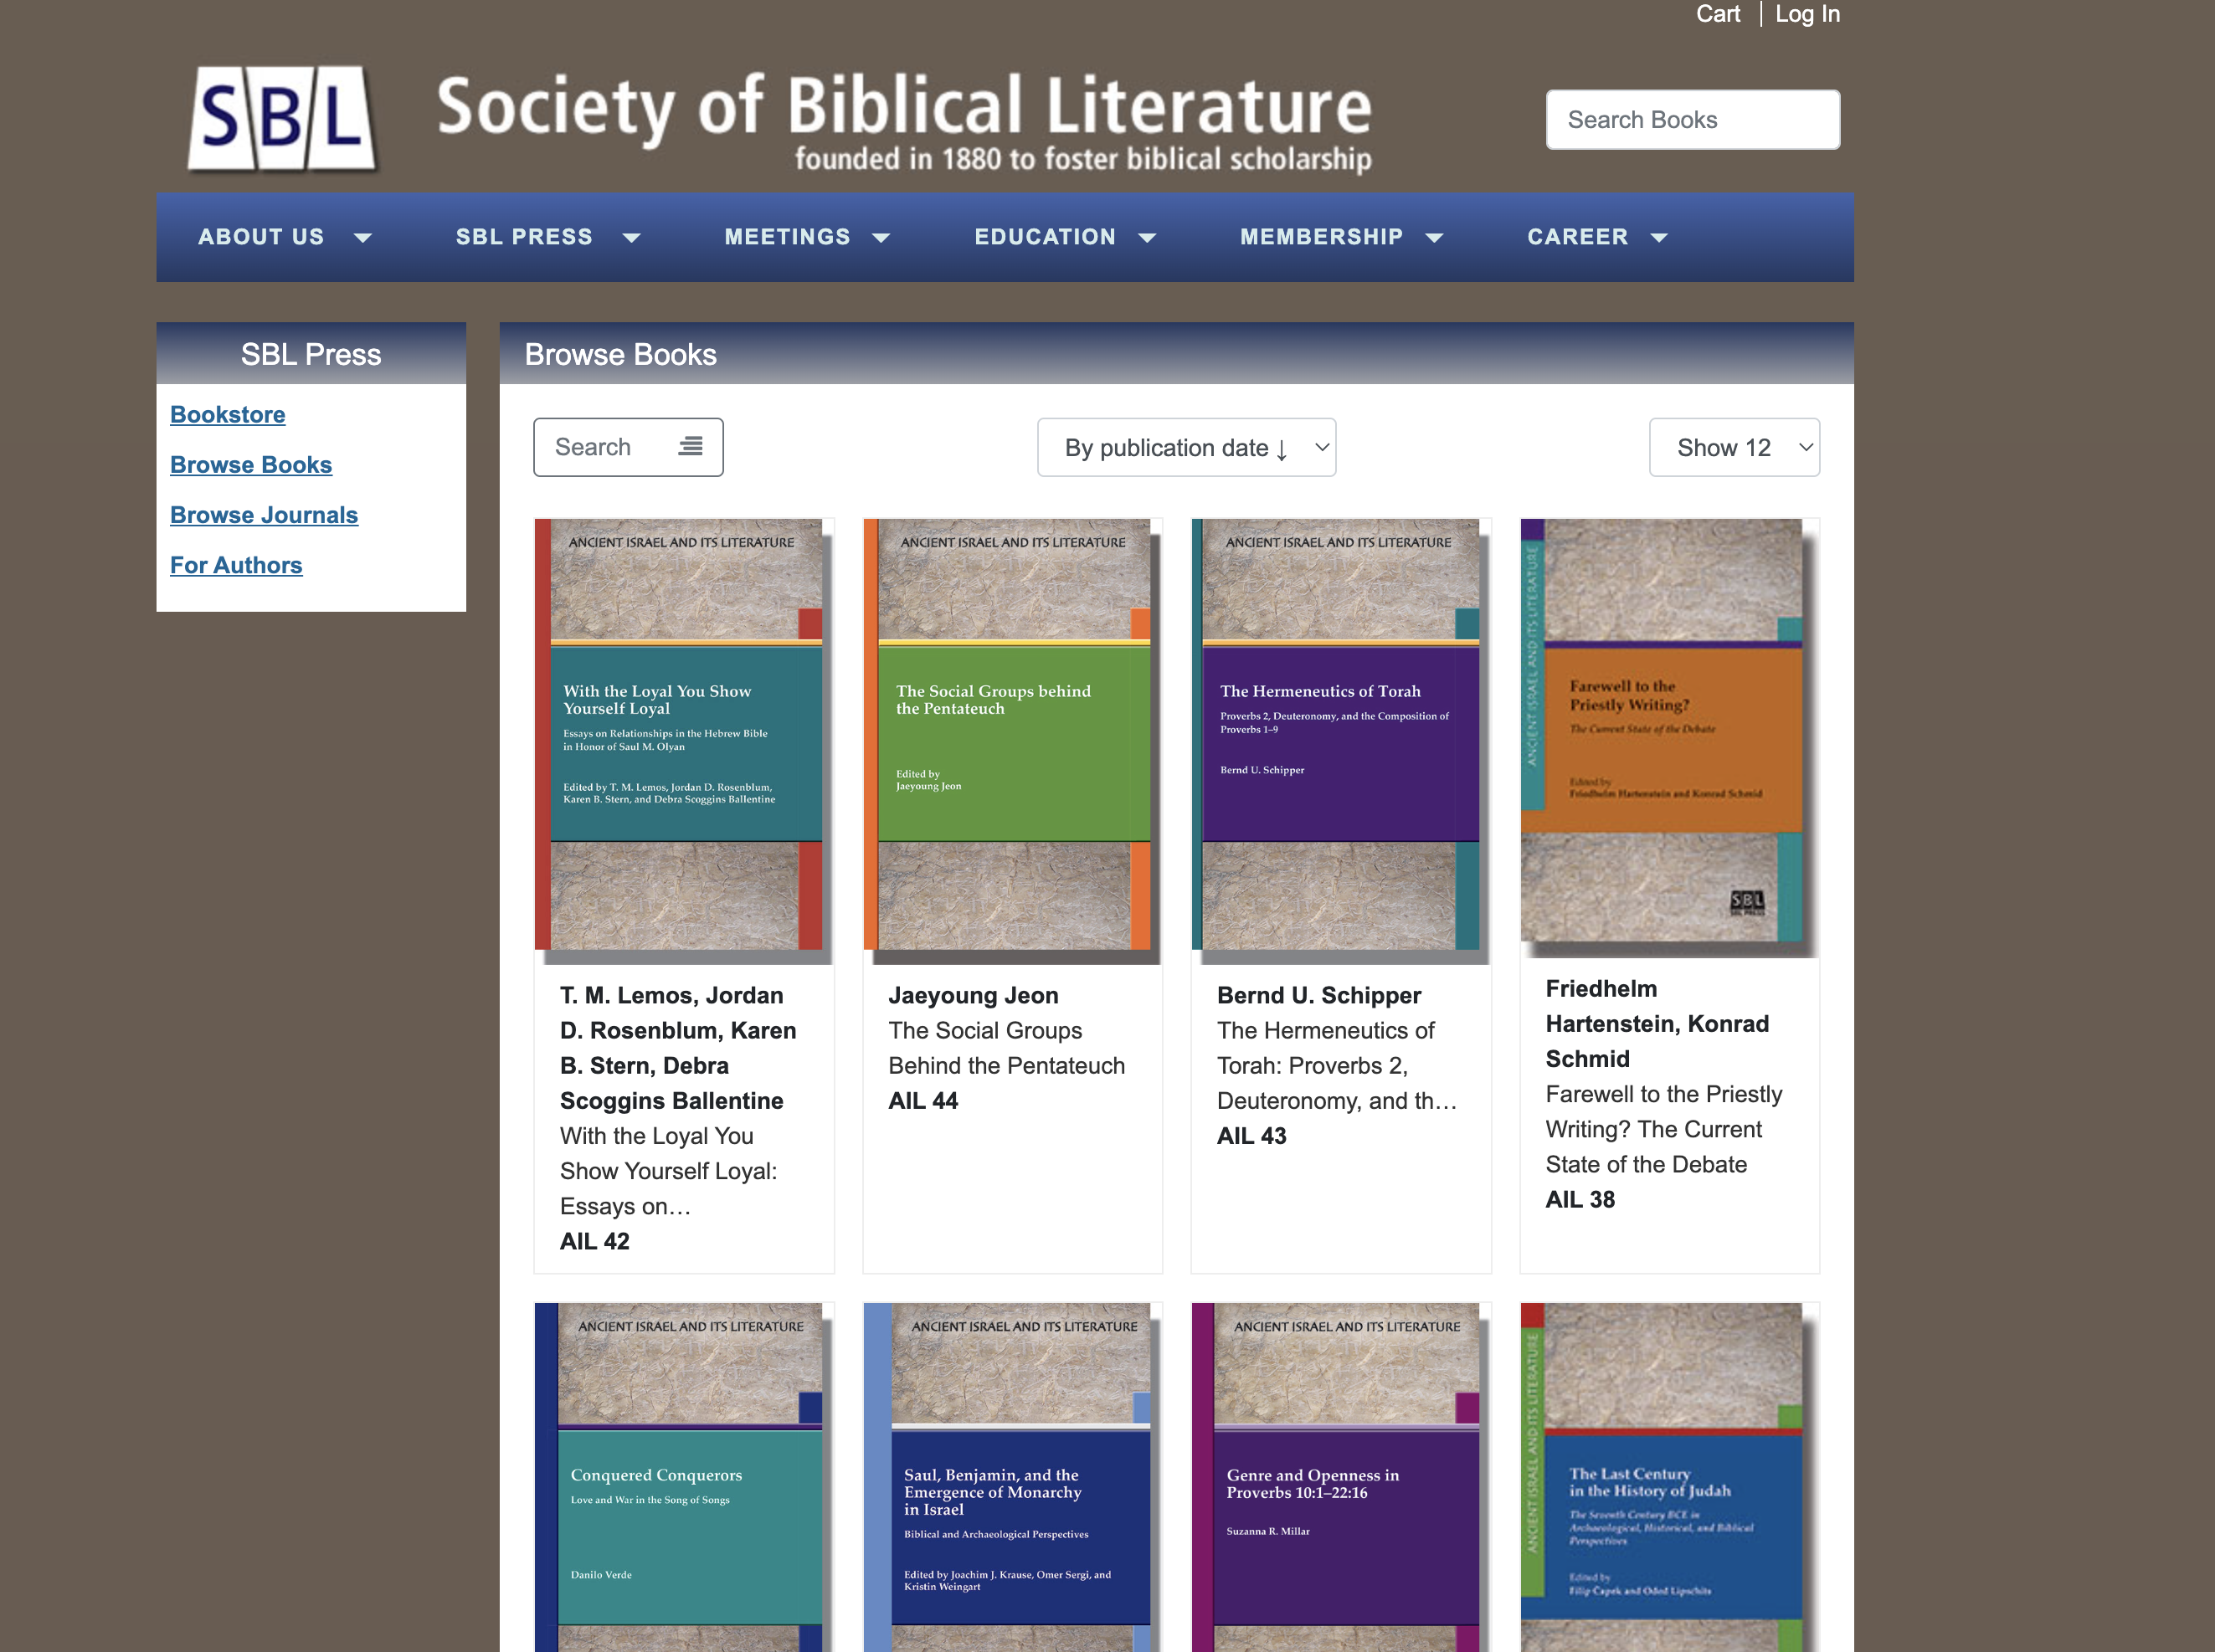Image resolution: width=2215 pixels, height=1652 pixels.
Task: Expand the Meetings dropdown arrow
Action: (x=881, y=238)
